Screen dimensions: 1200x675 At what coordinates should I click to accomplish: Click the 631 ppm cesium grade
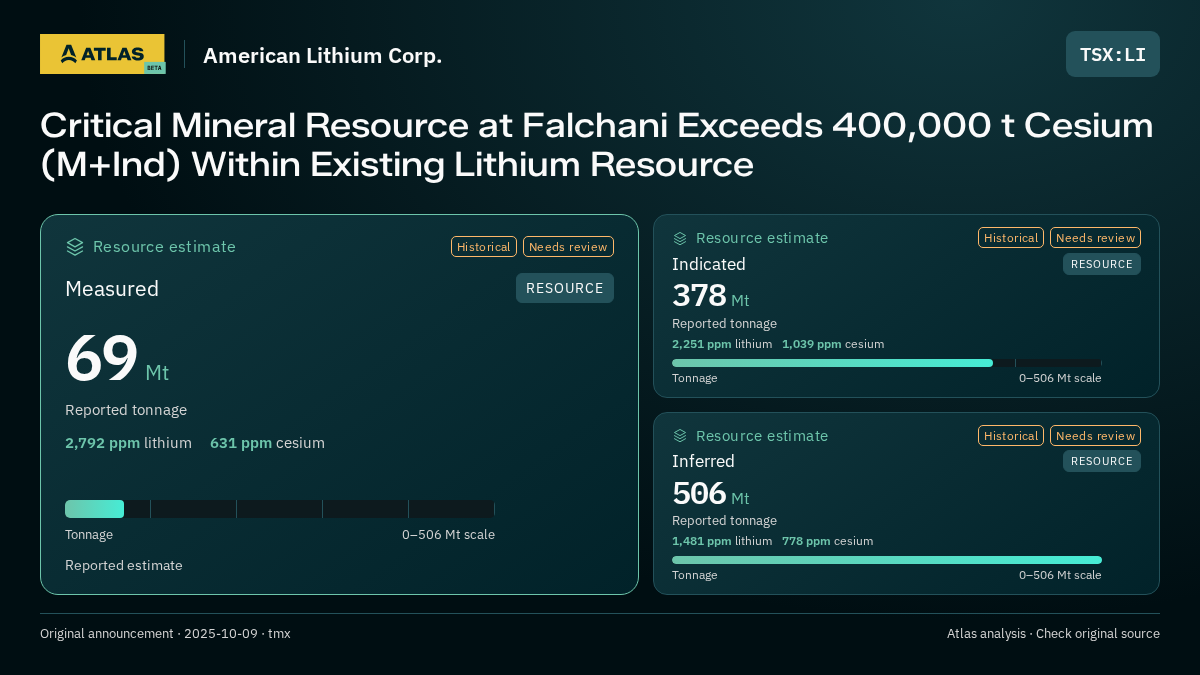click(x=267, y=443)
